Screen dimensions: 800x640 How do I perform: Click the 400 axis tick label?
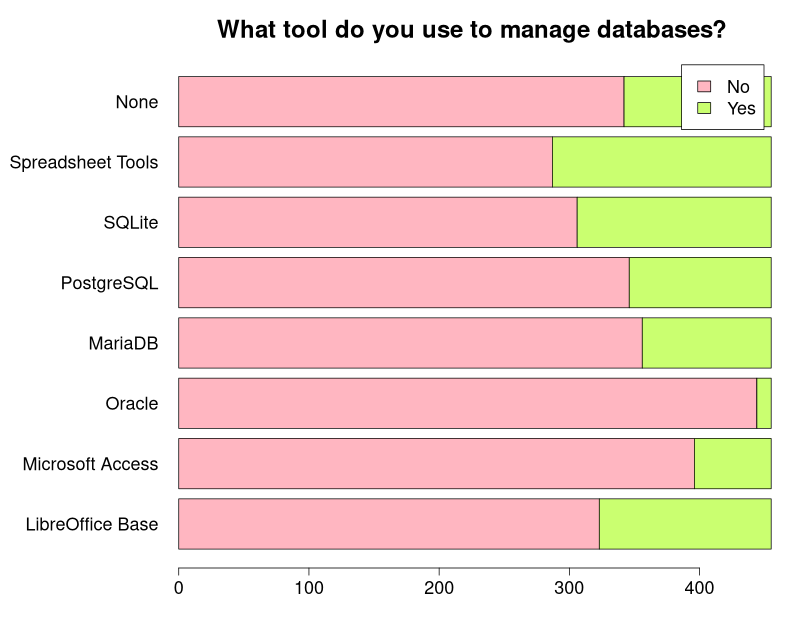[699, 588]
